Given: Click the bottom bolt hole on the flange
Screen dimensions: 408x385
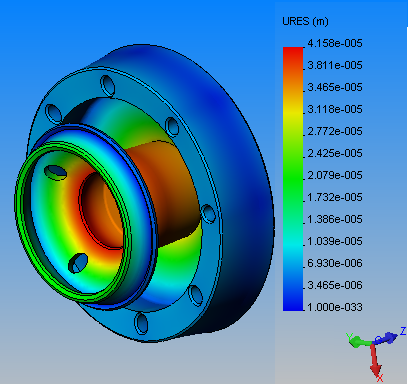Looking at the screenshot, I should pos(141,323).
